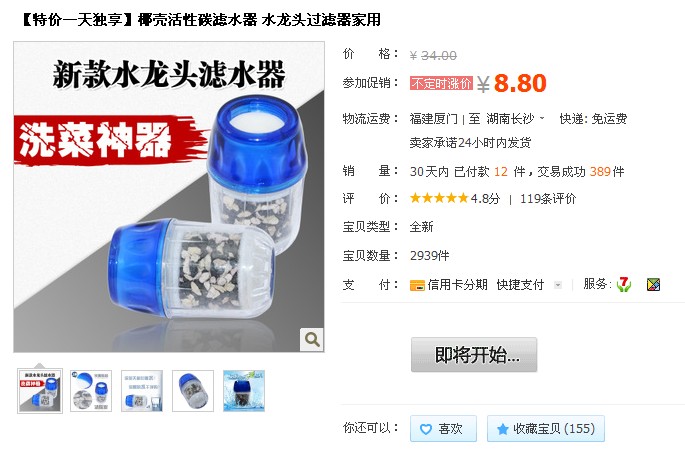Image resolution: width=685 pixels, height=469 pixels.
Task: Expand the payment methods dropdown arrow
Action: click(x=558, y=285)
